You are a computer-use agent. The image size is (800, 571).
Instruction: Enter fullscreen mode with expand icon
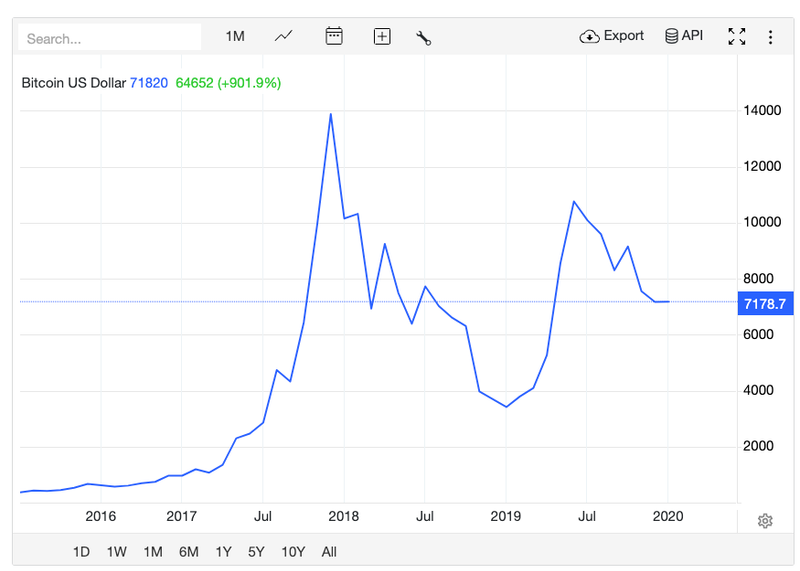(737, 36)
